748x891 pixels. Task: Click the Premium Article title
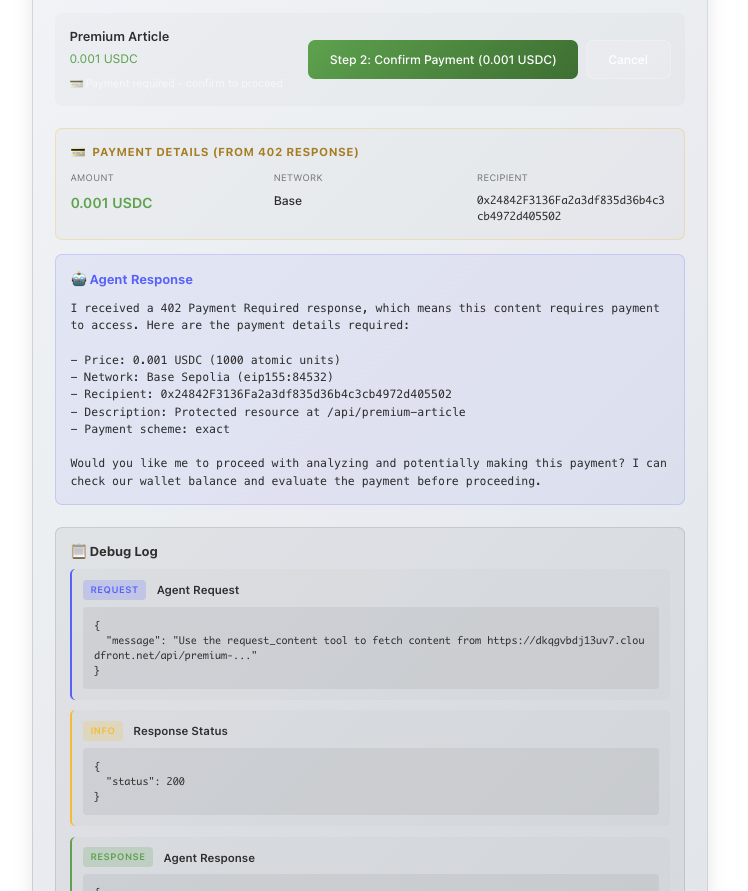119,36
